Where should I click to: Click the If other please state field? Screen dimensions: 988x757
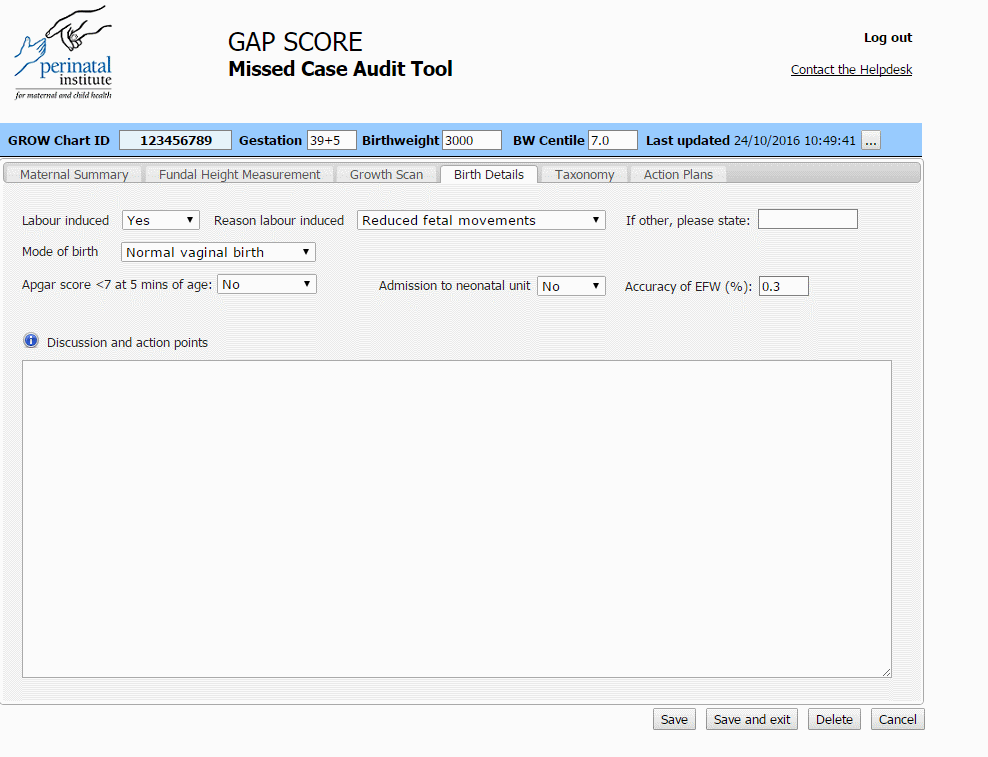click(807, 219)
